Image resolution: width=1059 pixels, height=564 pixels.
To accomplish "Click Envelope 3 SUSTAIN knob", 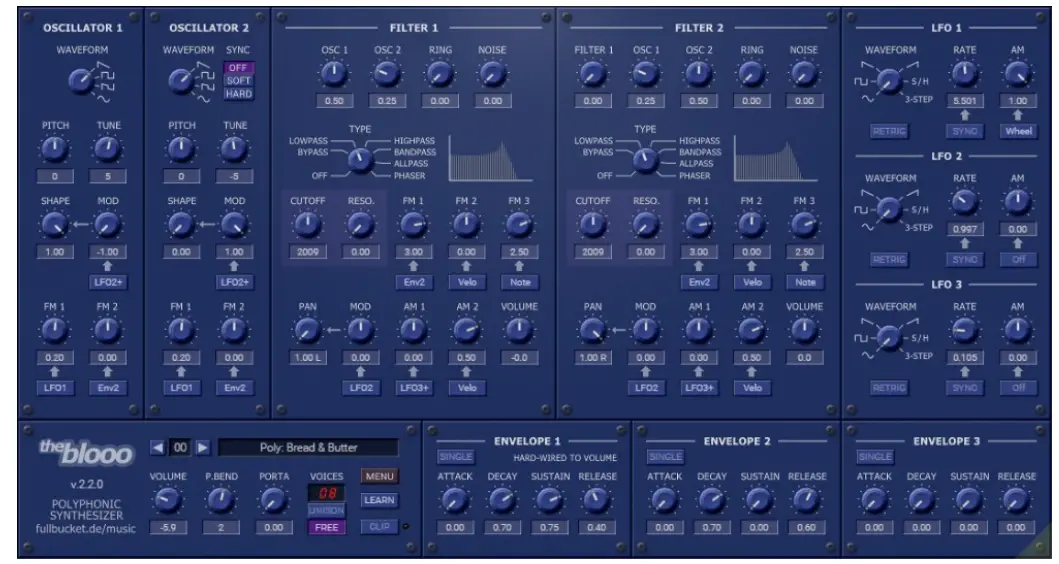I will tap(968, 500).
